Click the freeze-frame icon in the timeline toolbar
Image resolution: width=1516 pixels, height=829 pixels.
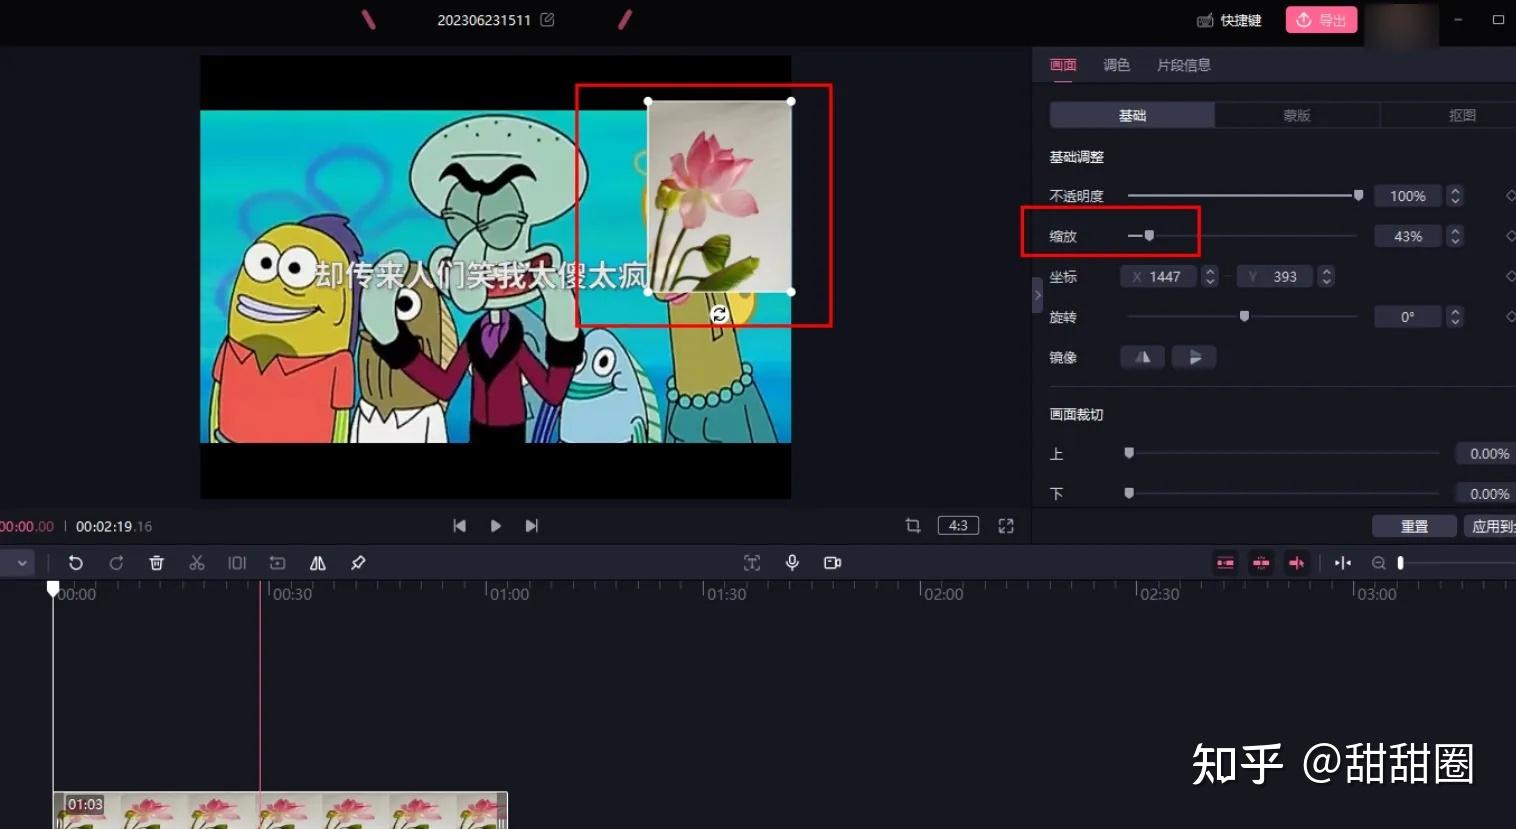(x=237, y=563)
